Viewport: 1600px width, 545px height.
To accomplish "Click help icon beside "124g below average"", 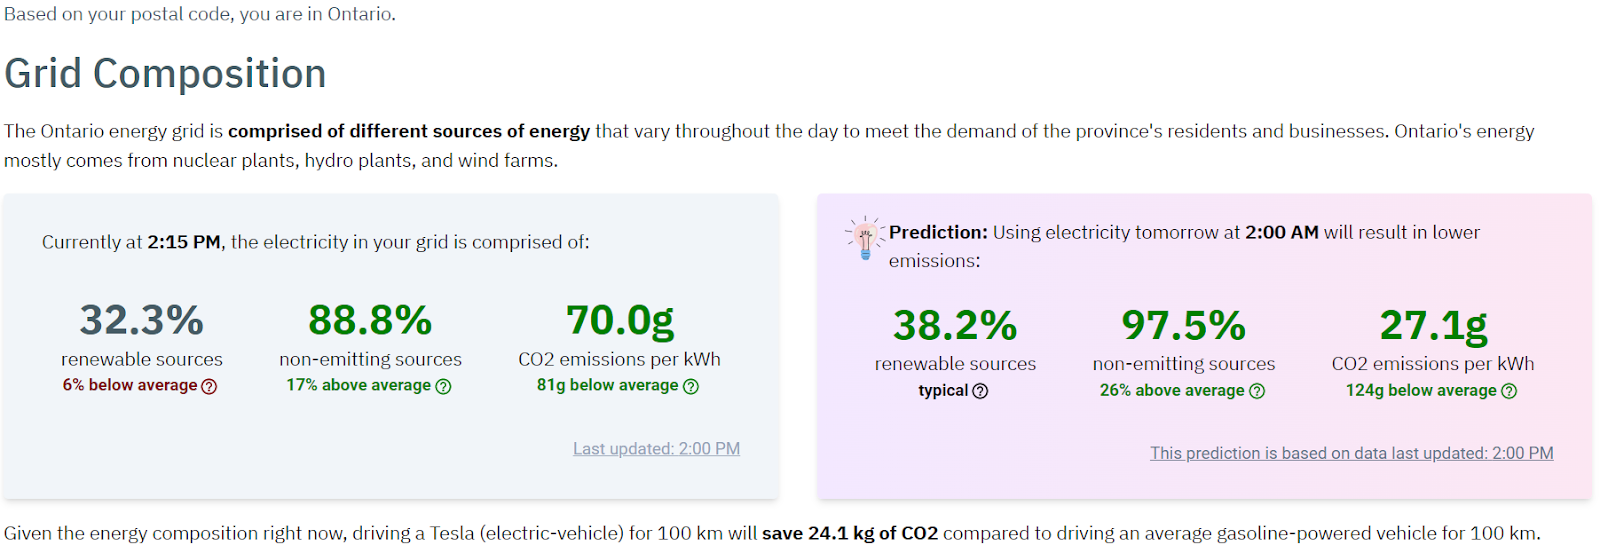I will pyautogui.click(x=1509, y=392).
